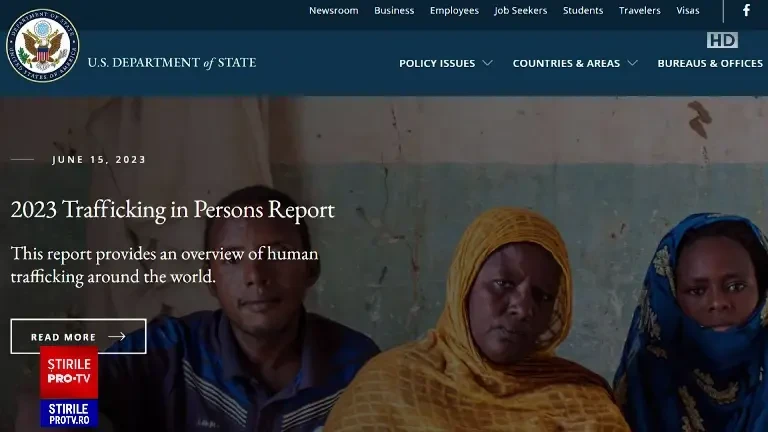Click the June 15, 2023 date label
This screenshot has height=432, width=768.
coord(99,160)
